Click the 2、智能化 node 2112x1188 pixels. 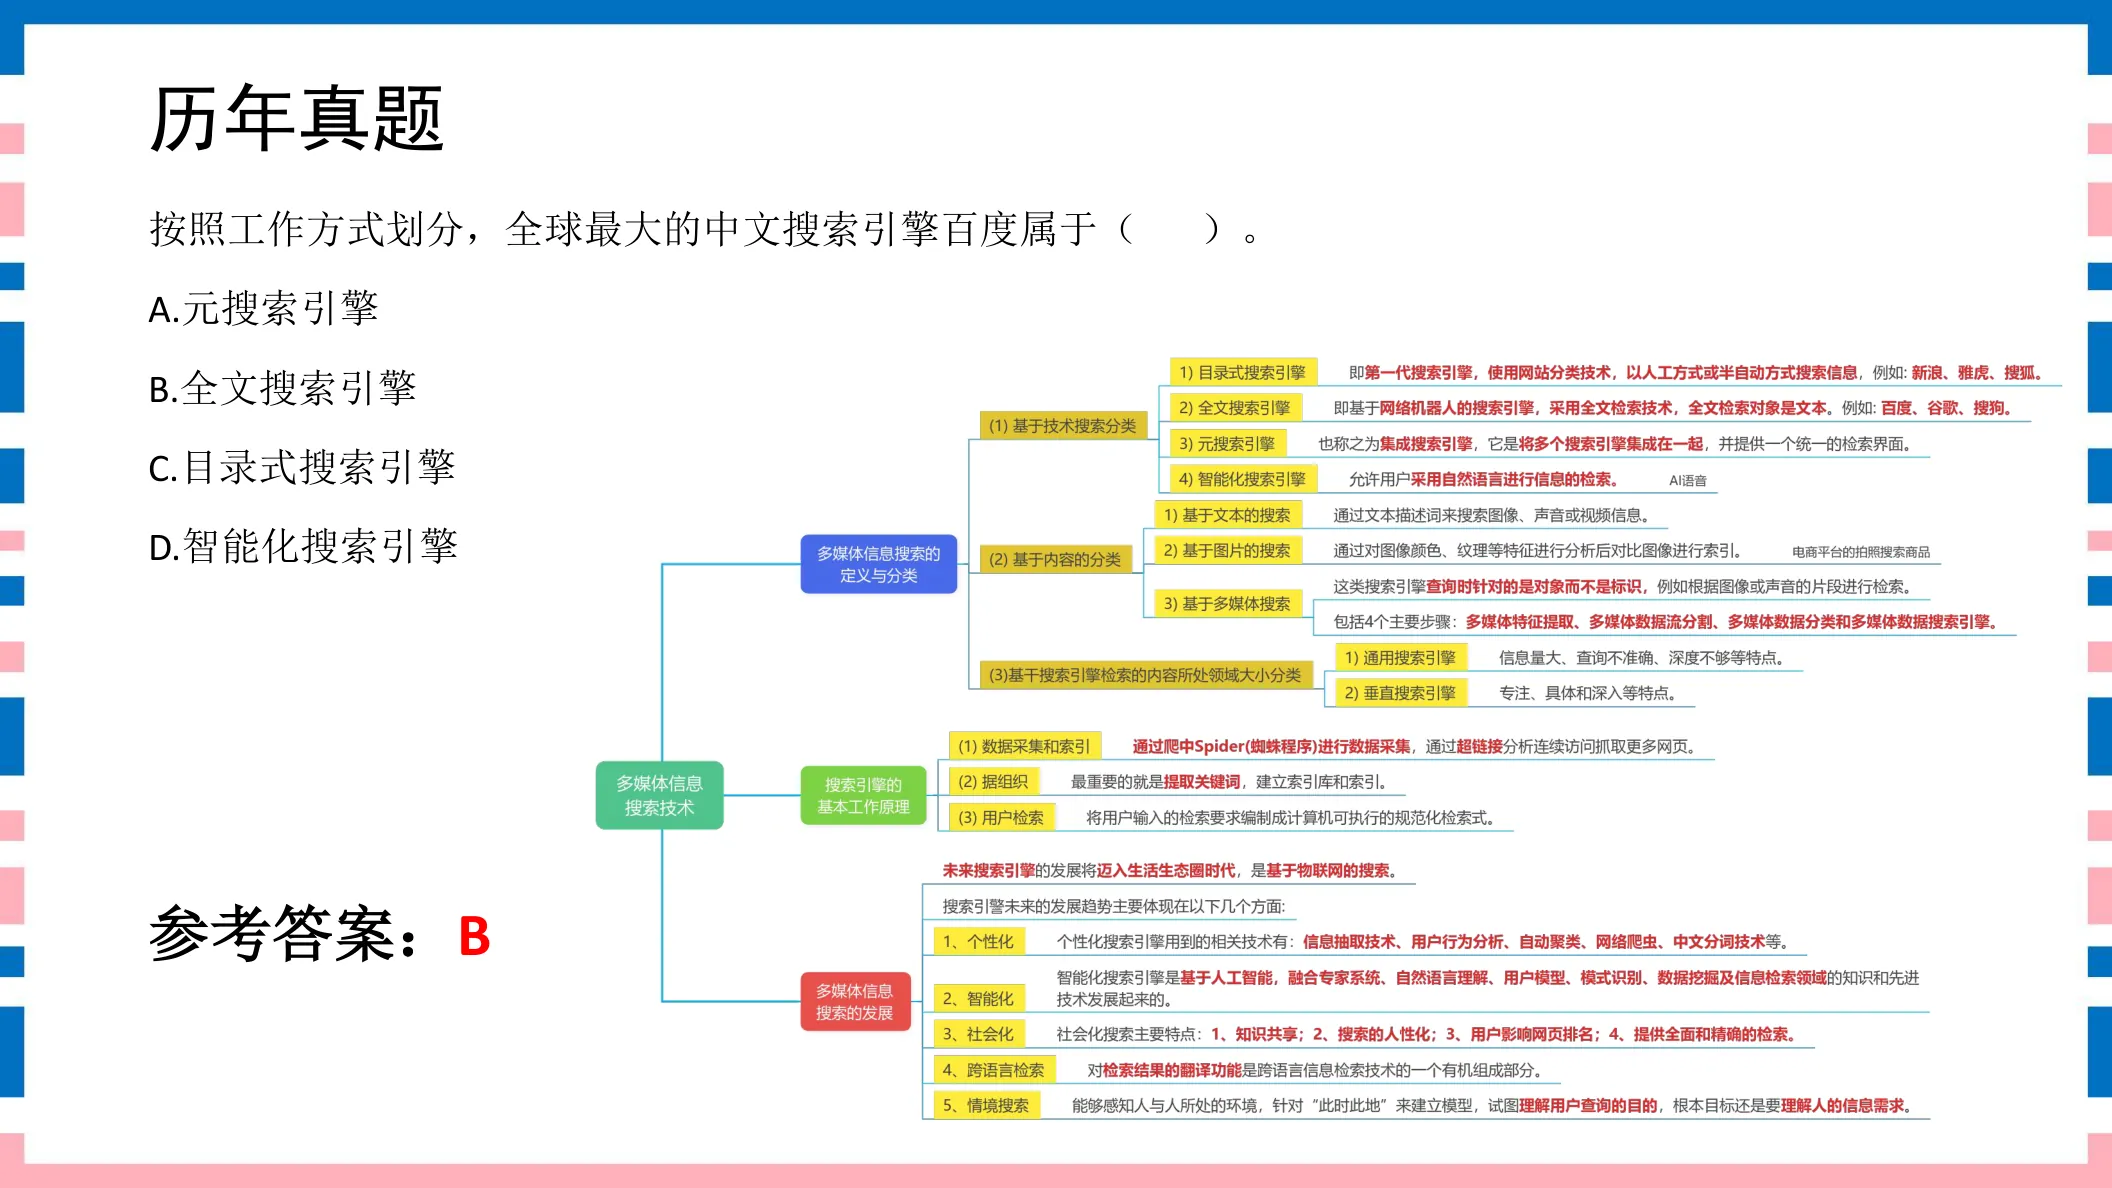[x=979, y=998]
